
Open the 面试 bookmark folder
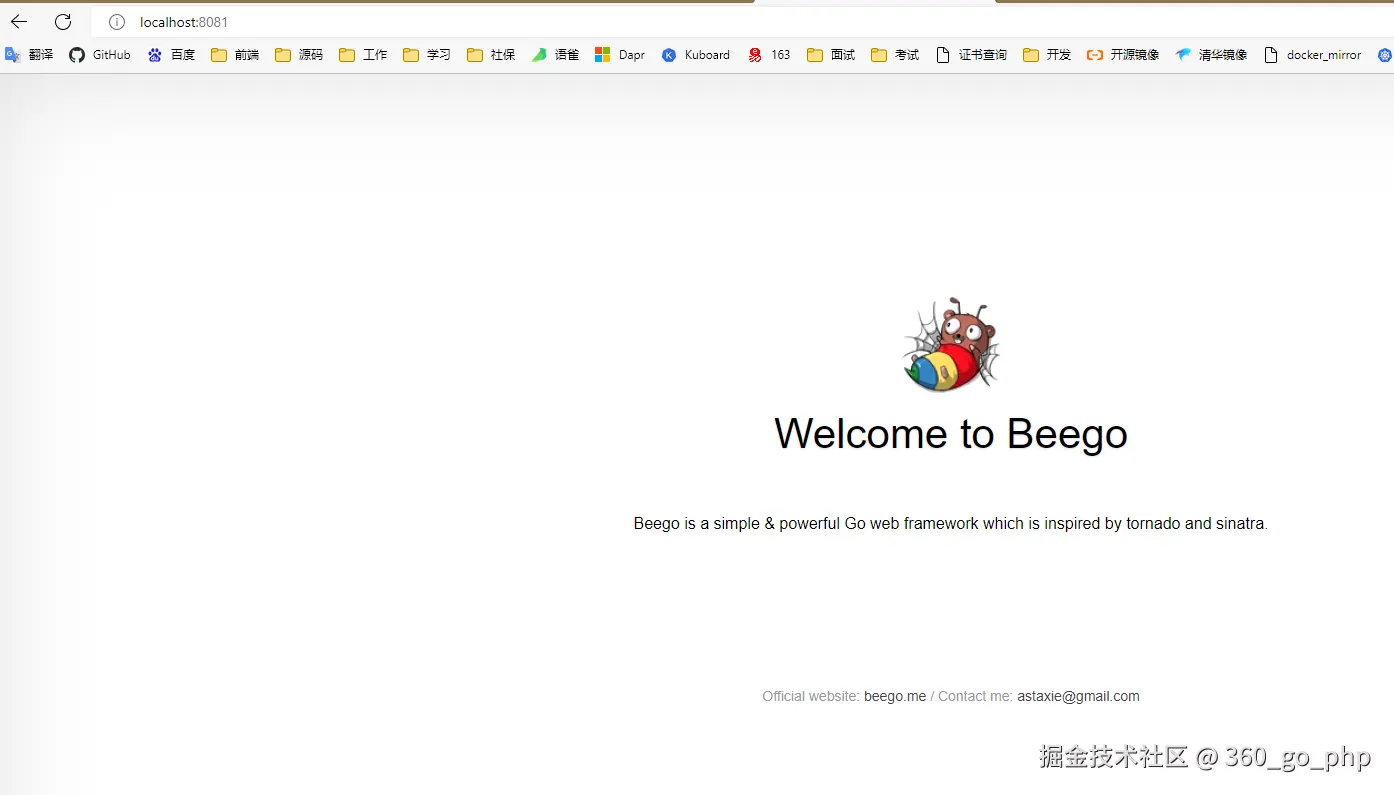coord(831,55)
